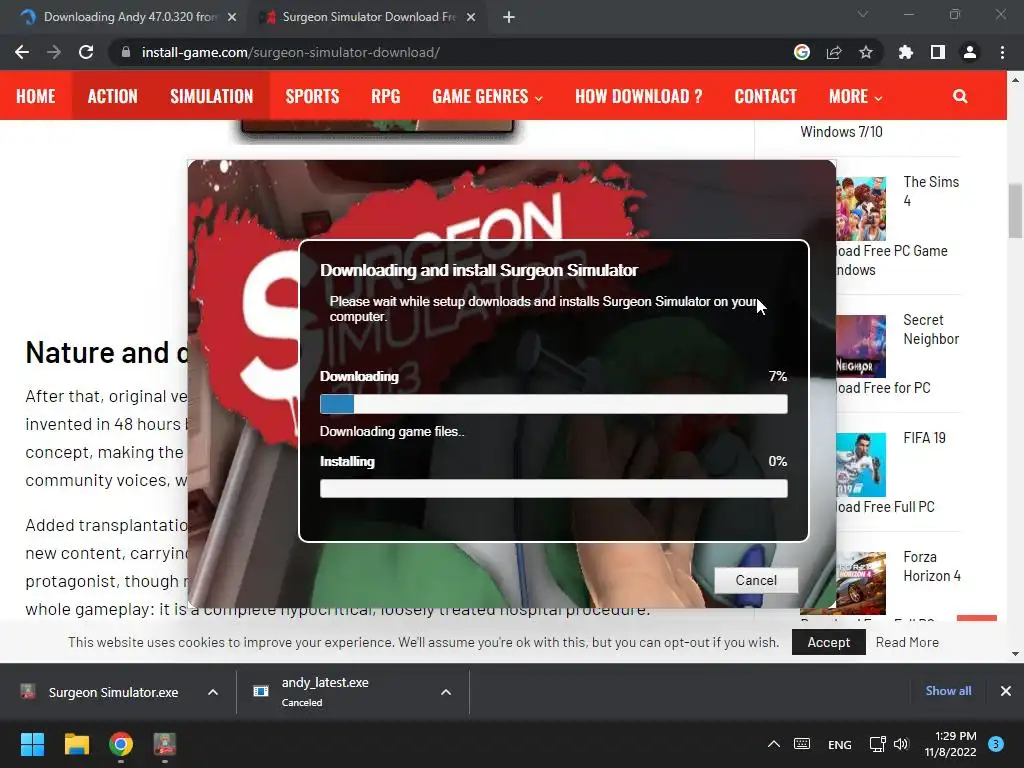Click the page vertical scrollbar thumb

pyautogui.click(x=1015, y=212)
